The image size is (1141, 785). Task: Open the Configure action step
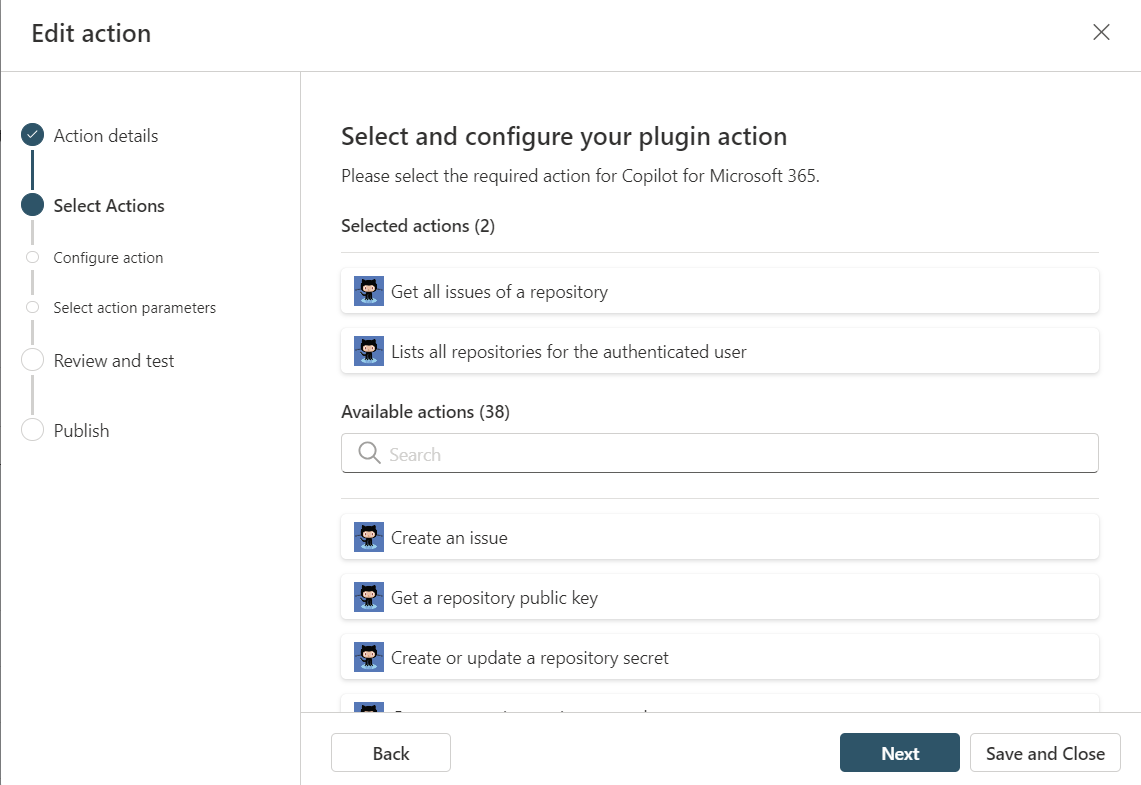[x=108, y=257]
